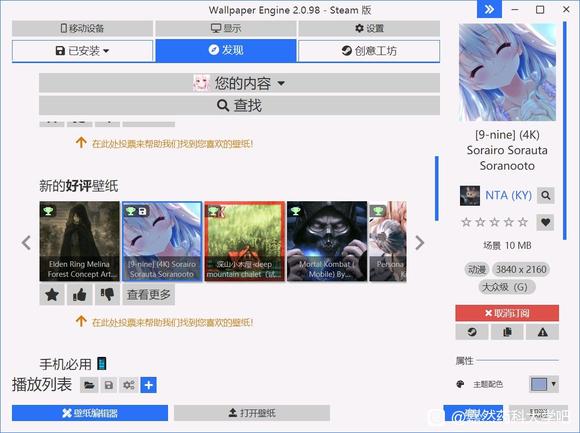Click the 查看更多 button
580x433 pixels.
pos(149,295)
